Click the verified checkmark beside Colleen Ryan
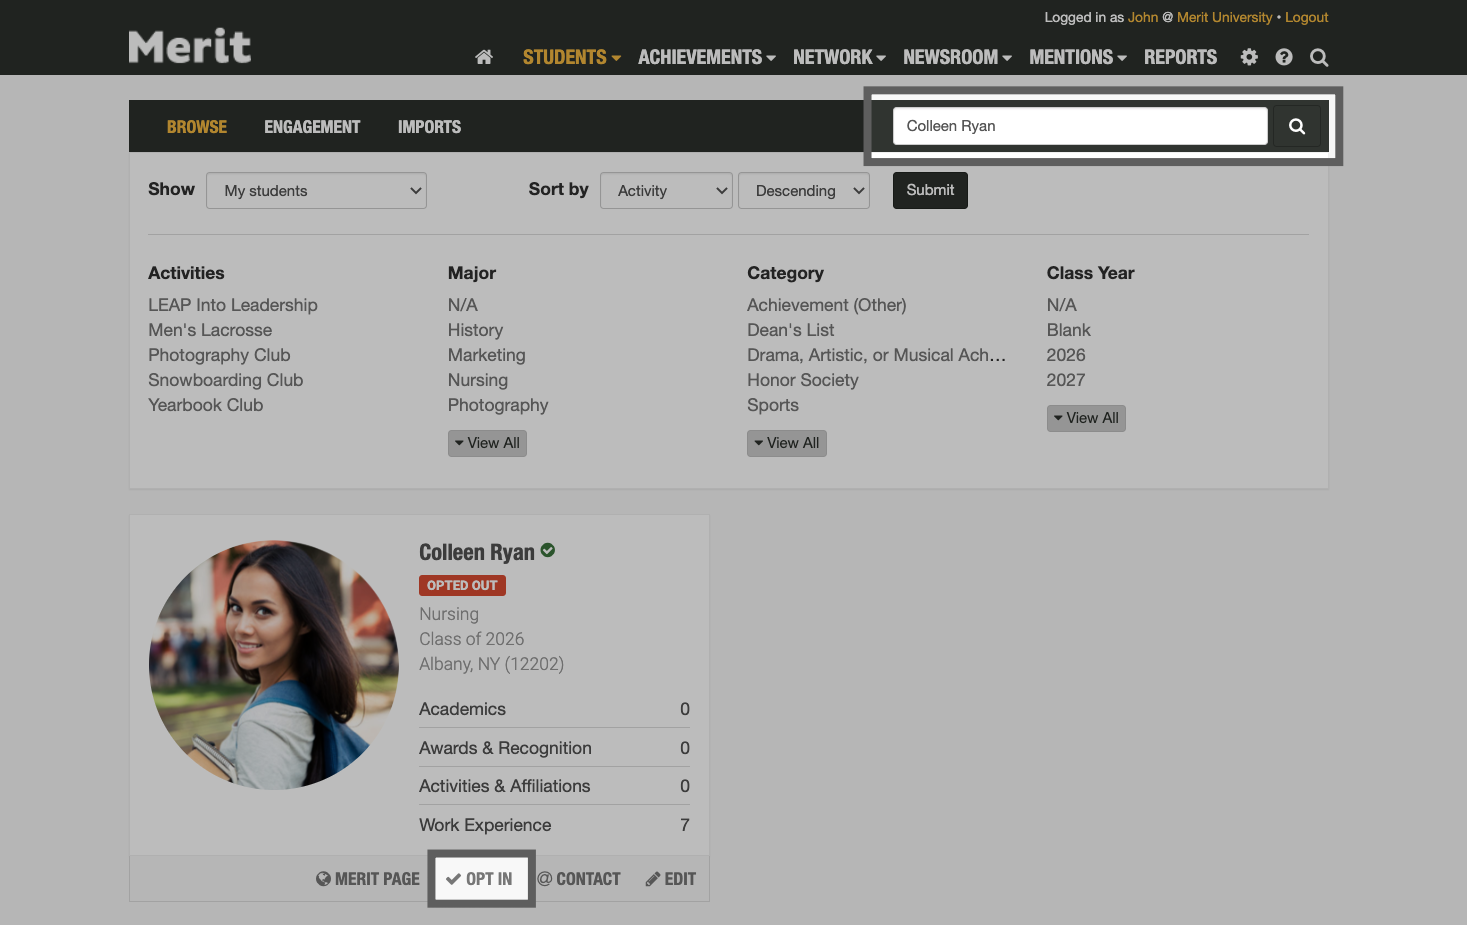The image size is (1467, 925). (547, 550)
